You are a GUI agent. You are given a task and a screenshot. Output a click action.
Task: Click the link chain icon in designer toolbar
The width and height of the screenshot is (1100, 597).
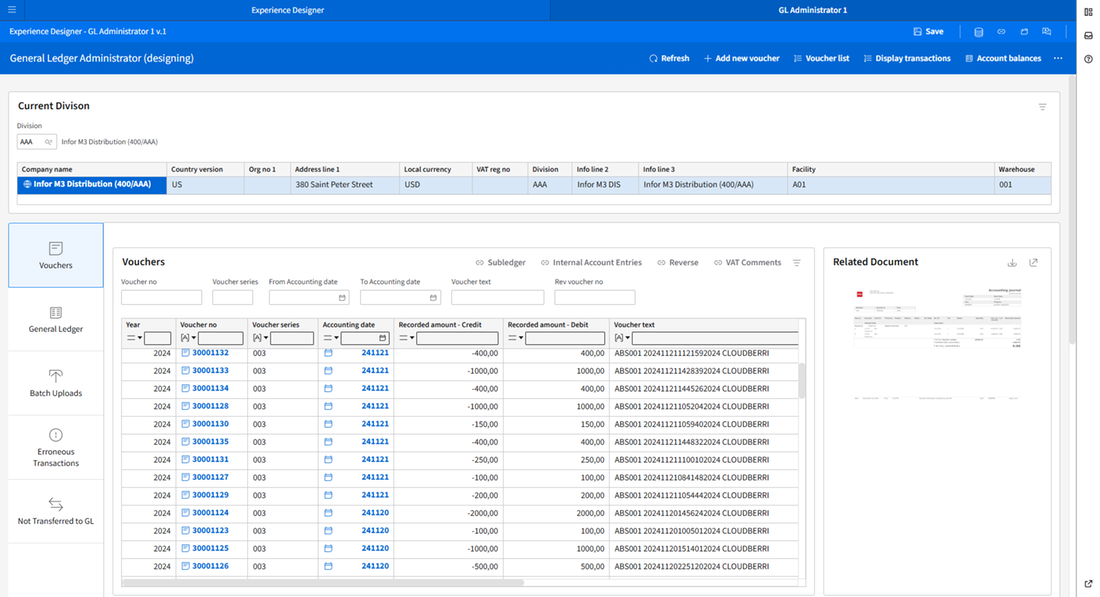pos(1001,32)
